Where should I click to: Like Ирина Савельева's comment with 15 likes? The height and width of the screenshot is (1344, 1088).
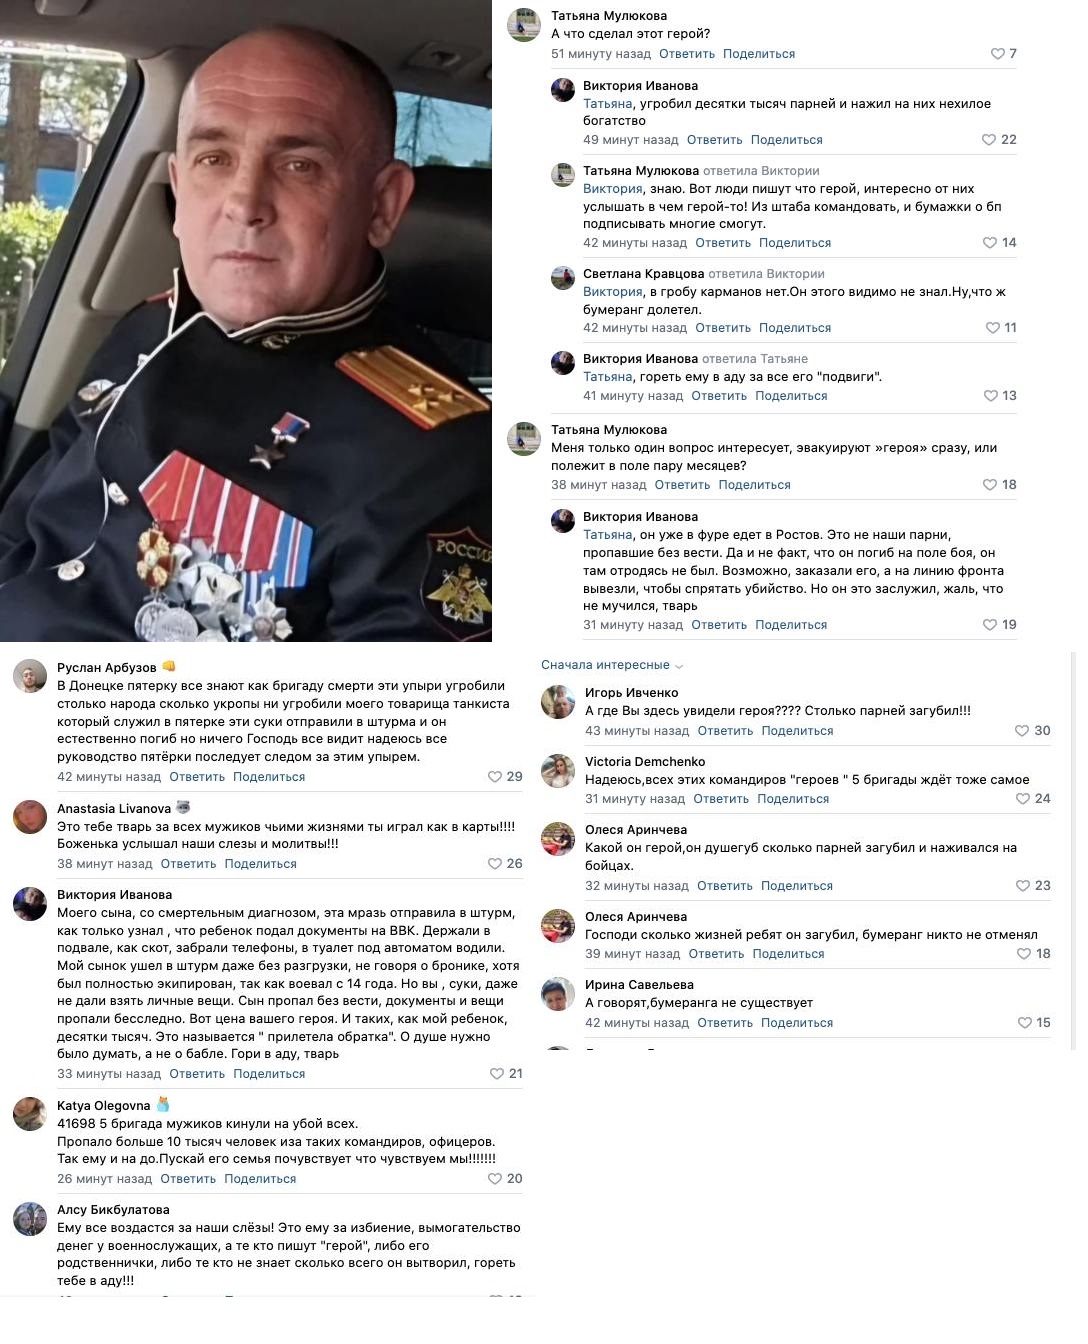tap(1024, 1023)
